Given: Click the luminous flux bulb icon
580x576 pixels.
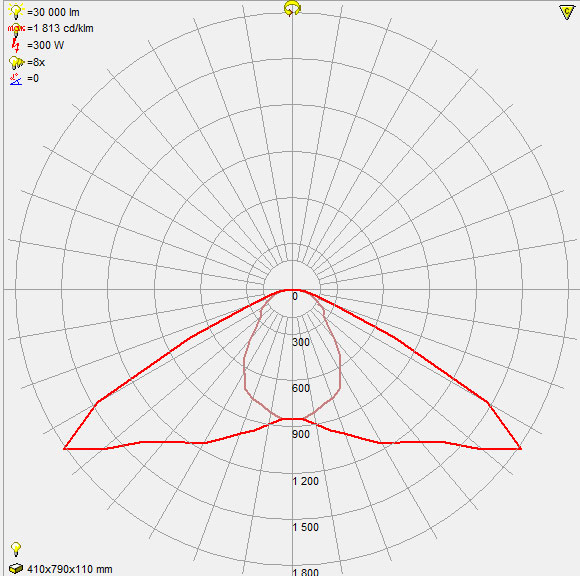Looking at the screenshot, I should (16, 11).
